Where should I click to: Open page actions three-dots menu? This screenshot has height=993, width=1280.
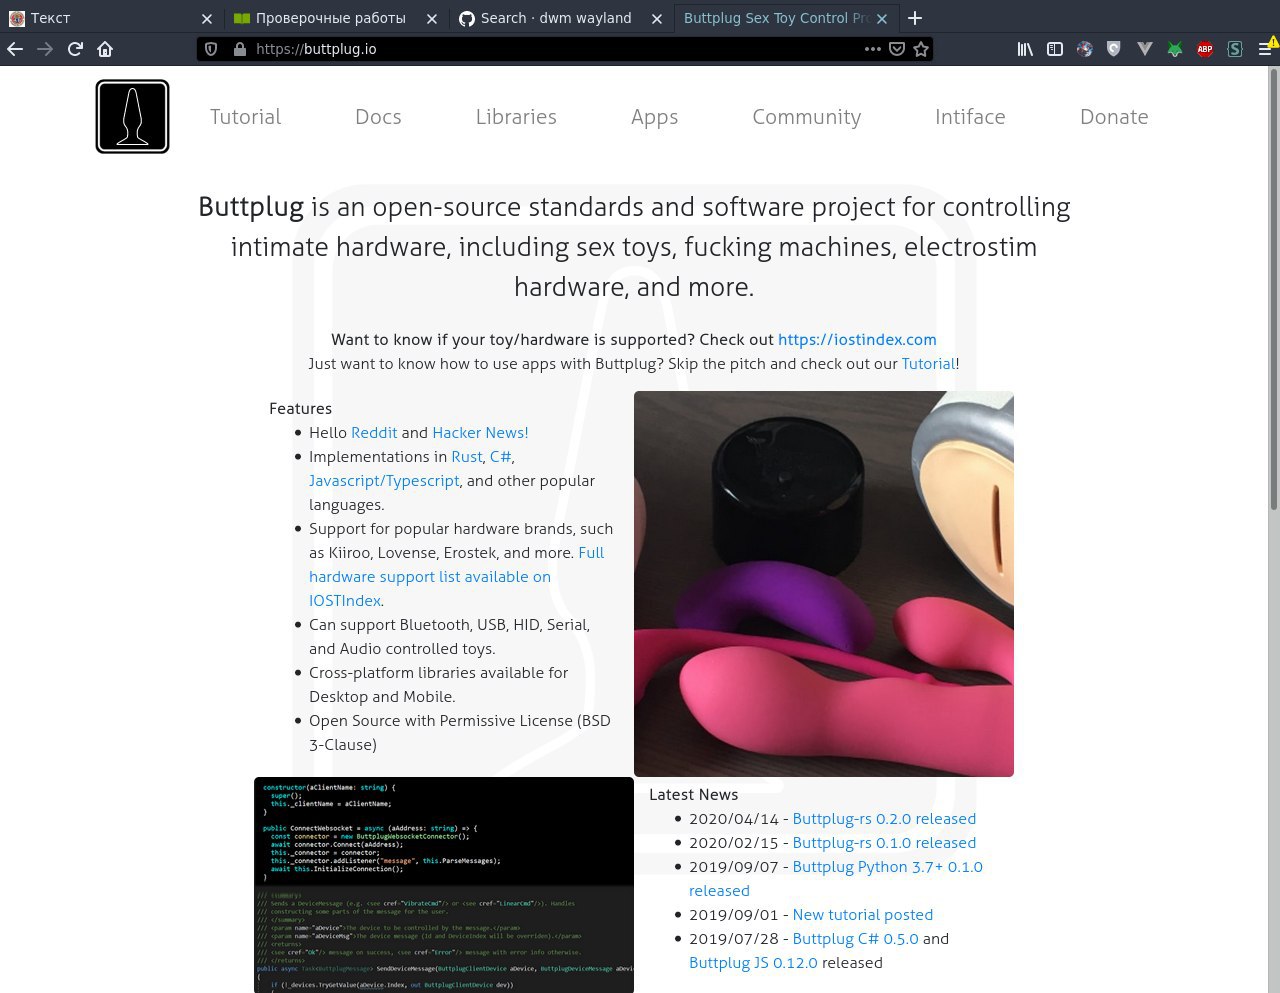(x=872, y=49)
